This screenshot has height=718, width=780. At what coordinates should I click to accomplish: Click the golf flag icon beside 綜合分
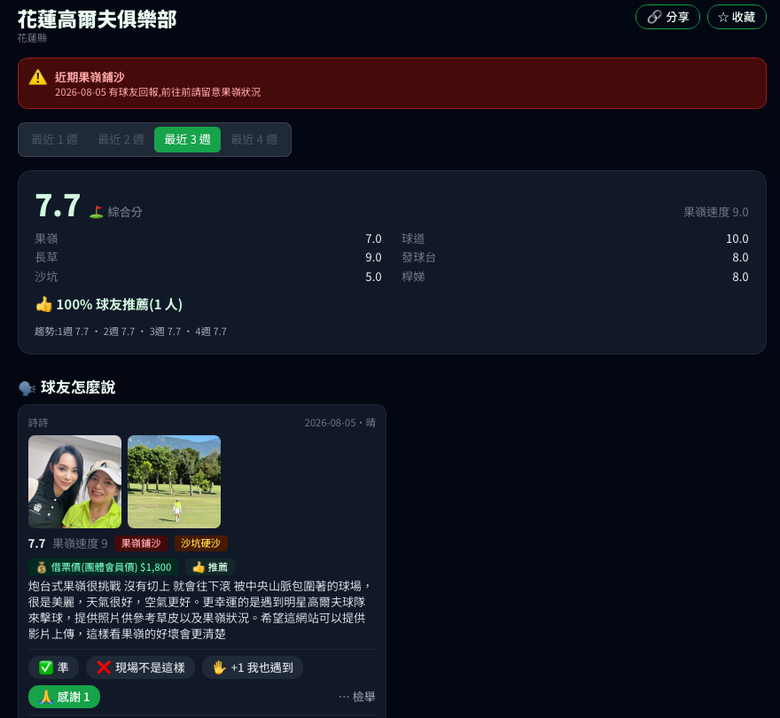tap(96, 212)
